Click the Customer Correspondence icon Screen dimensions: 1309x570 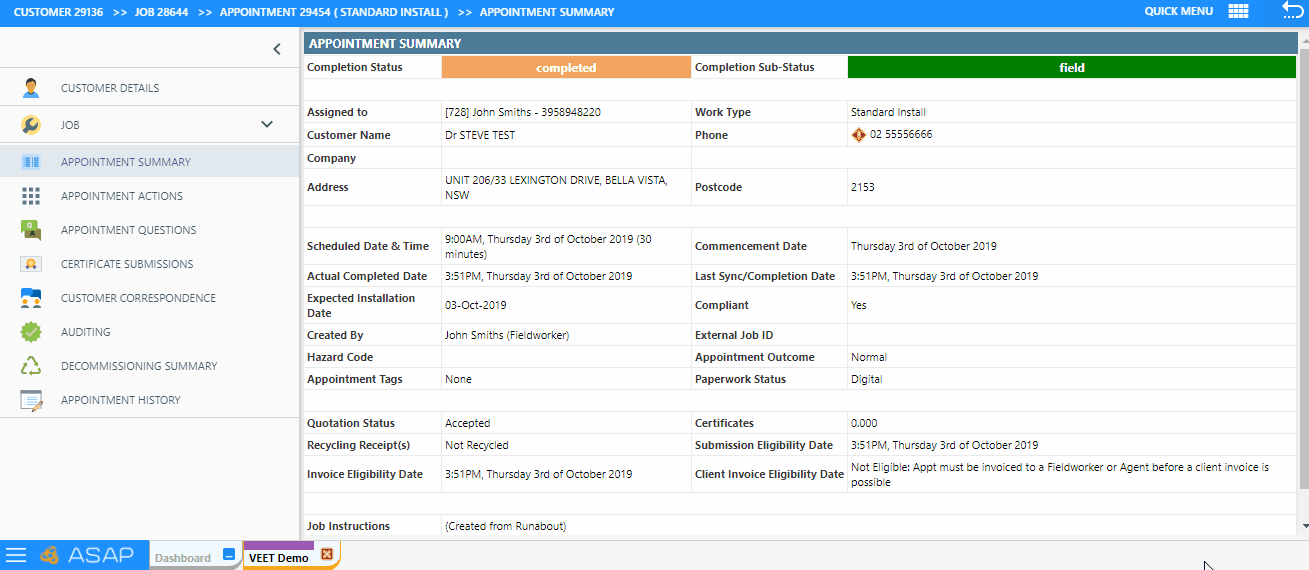pyautogui.click(x=31, y=298)
